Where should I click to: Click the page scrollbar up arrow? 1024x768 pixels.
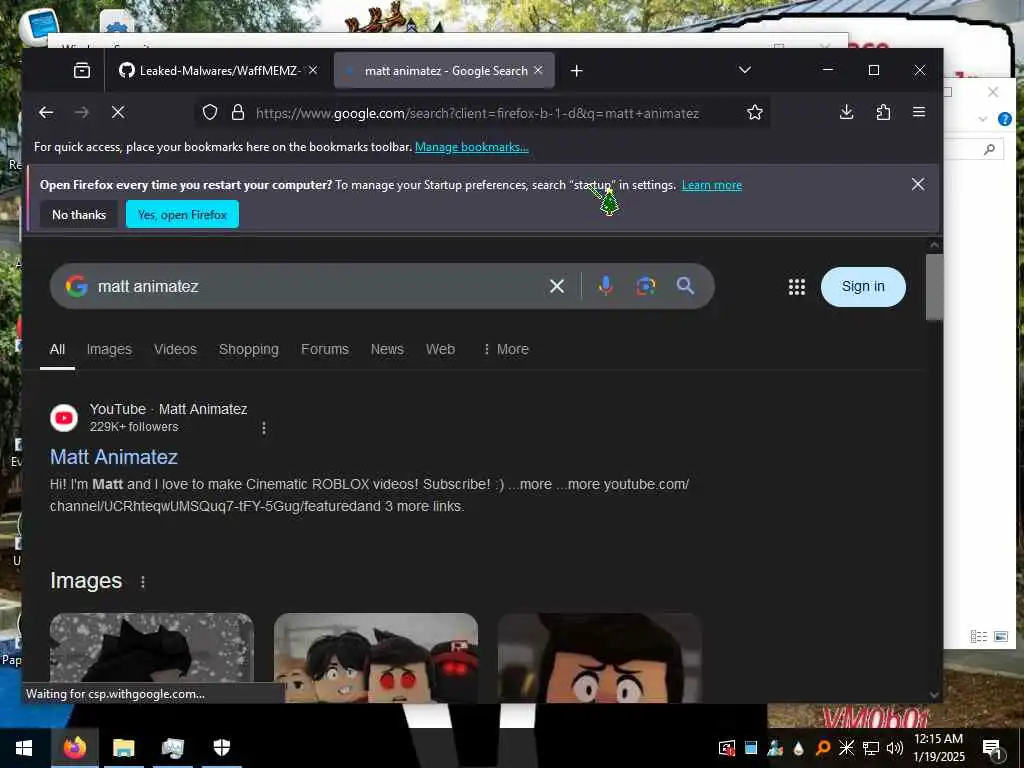[935, 245]
